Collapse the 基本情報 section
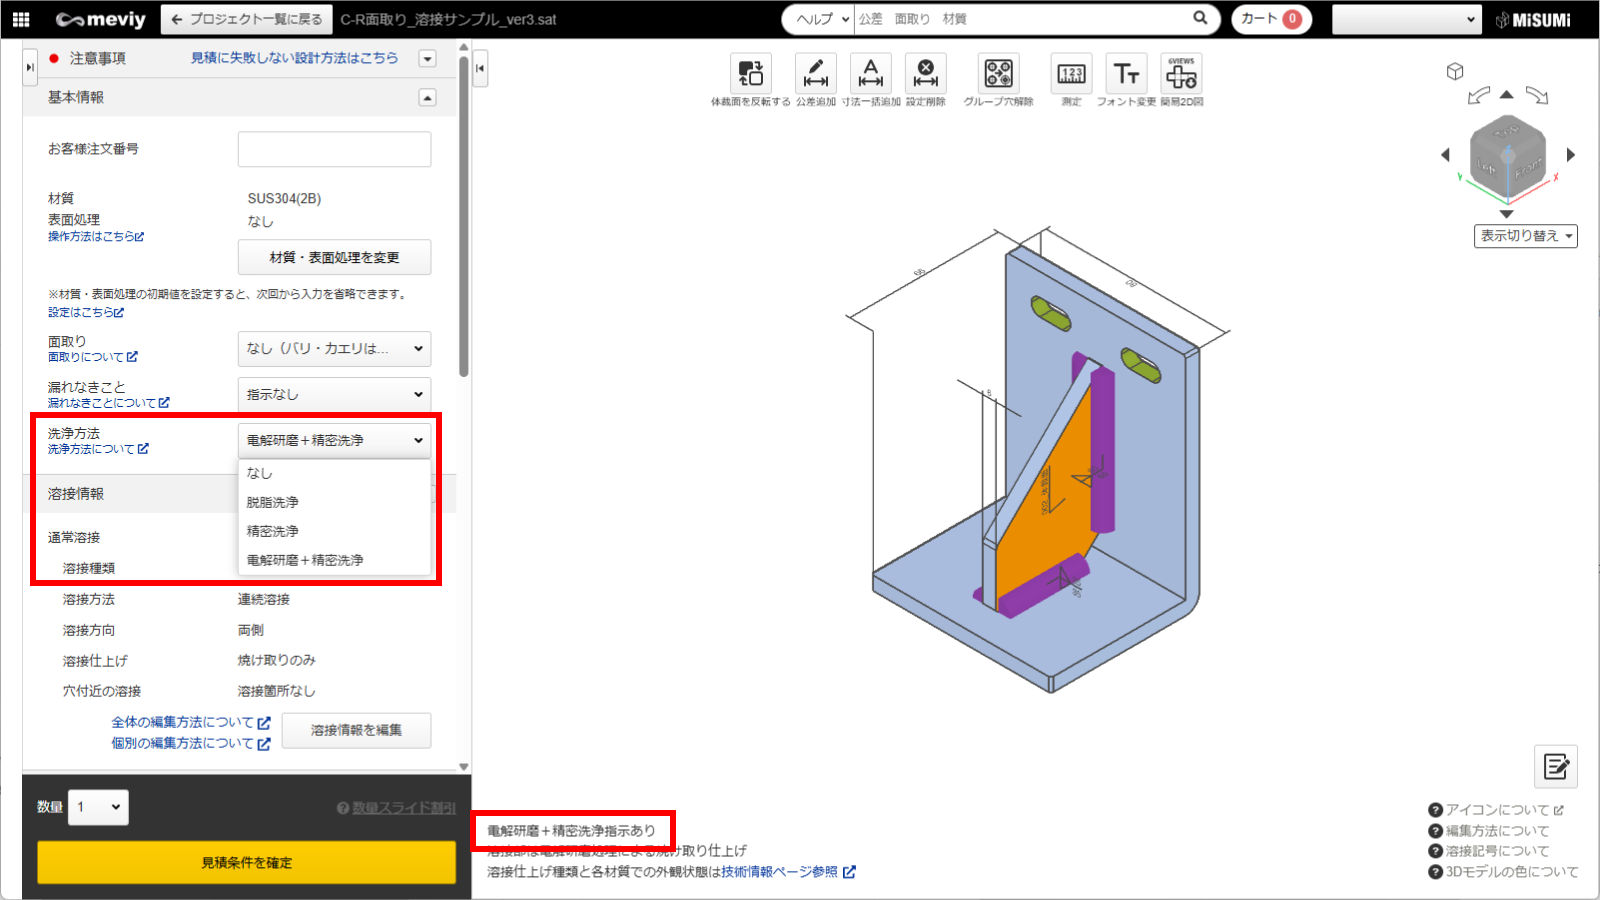Viewport: 1600px width, 900px height. [x=427, y=98]
